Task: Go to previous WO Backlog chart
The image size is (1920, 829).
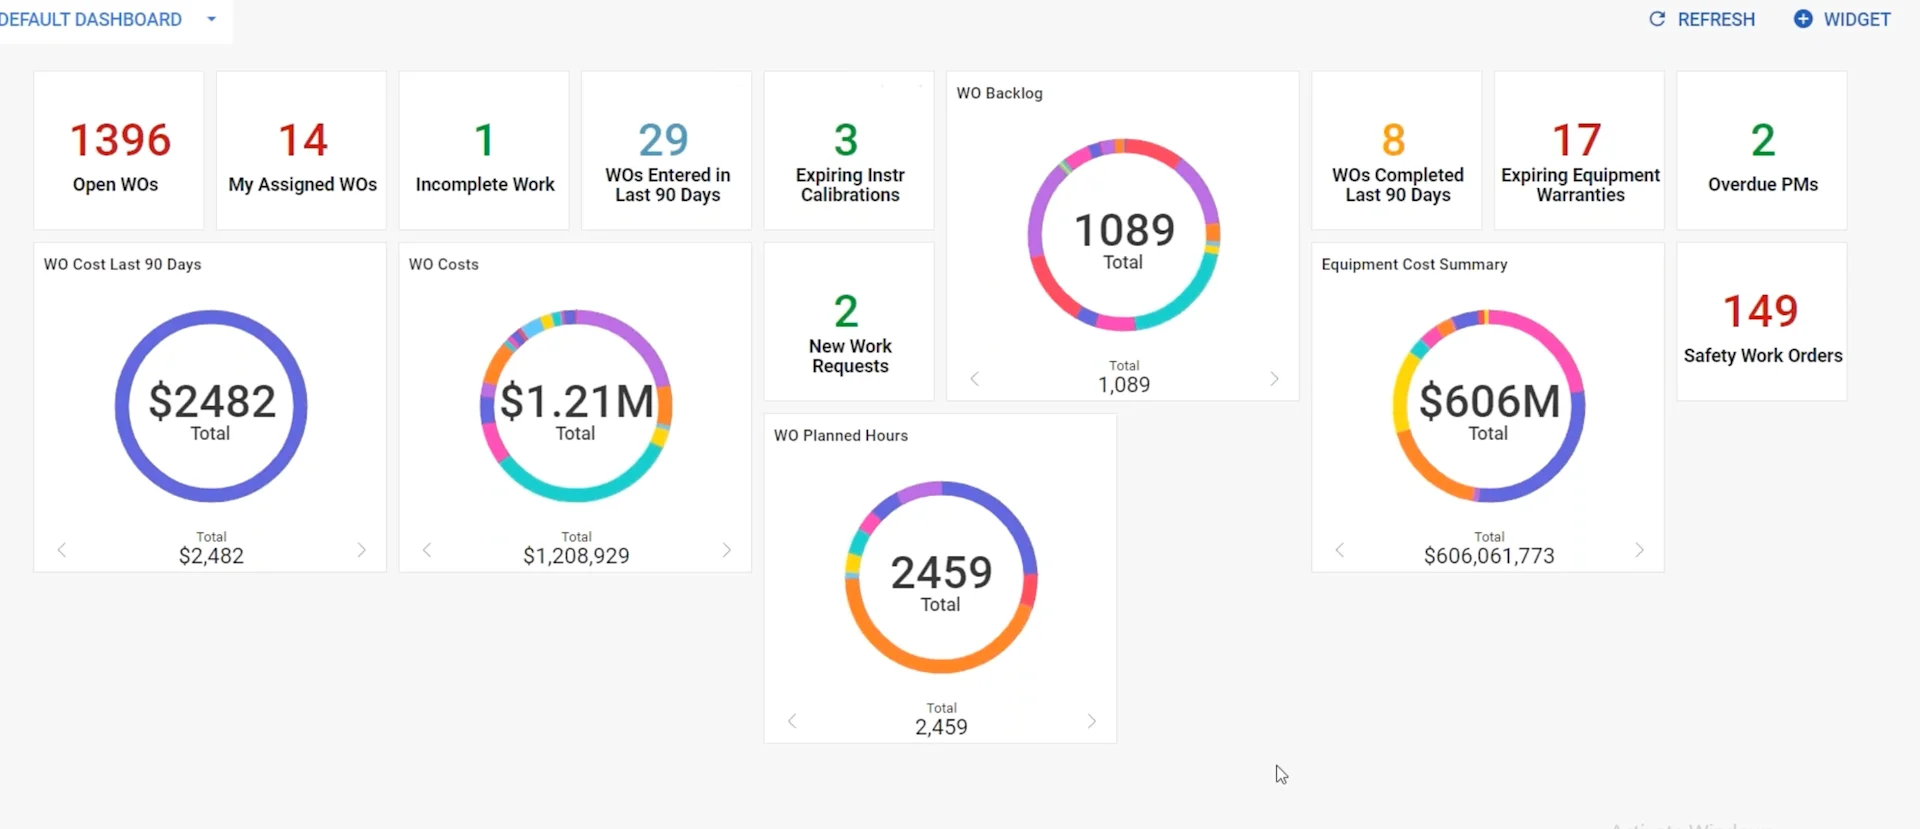Action: pyautogui.click(x=975, y=379)
